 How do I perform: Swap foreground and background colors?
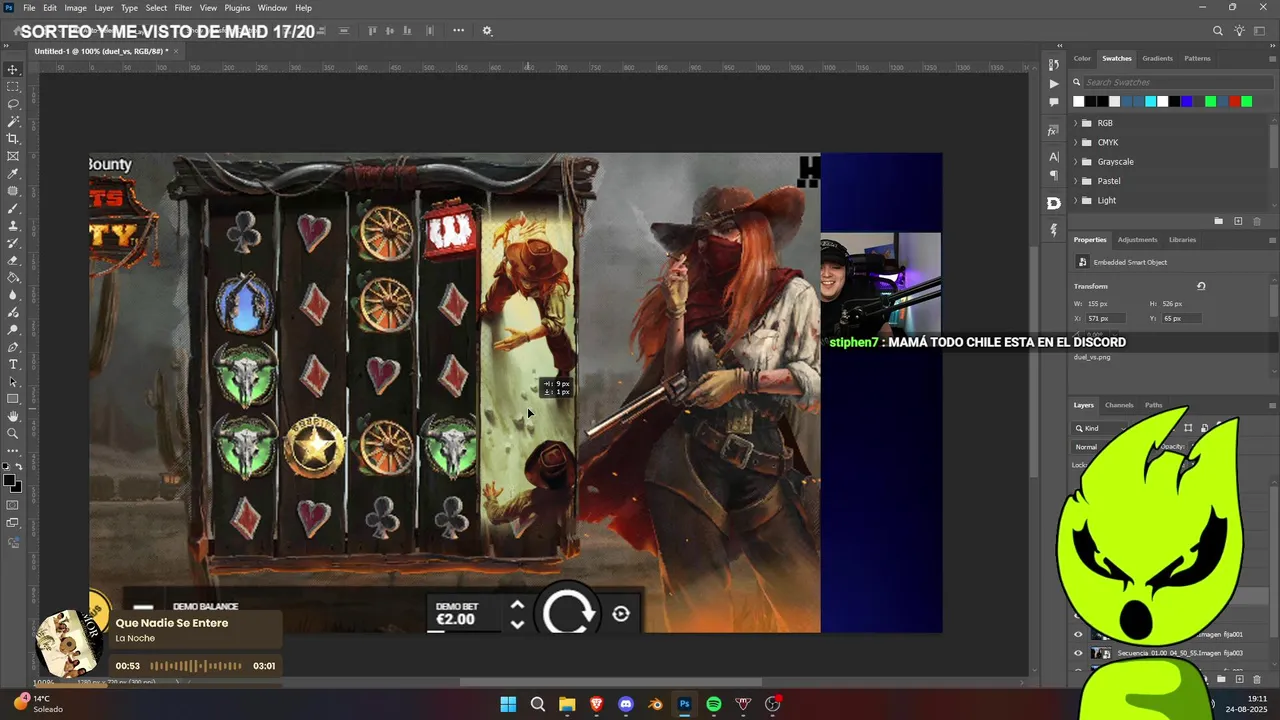coord(19,467)
